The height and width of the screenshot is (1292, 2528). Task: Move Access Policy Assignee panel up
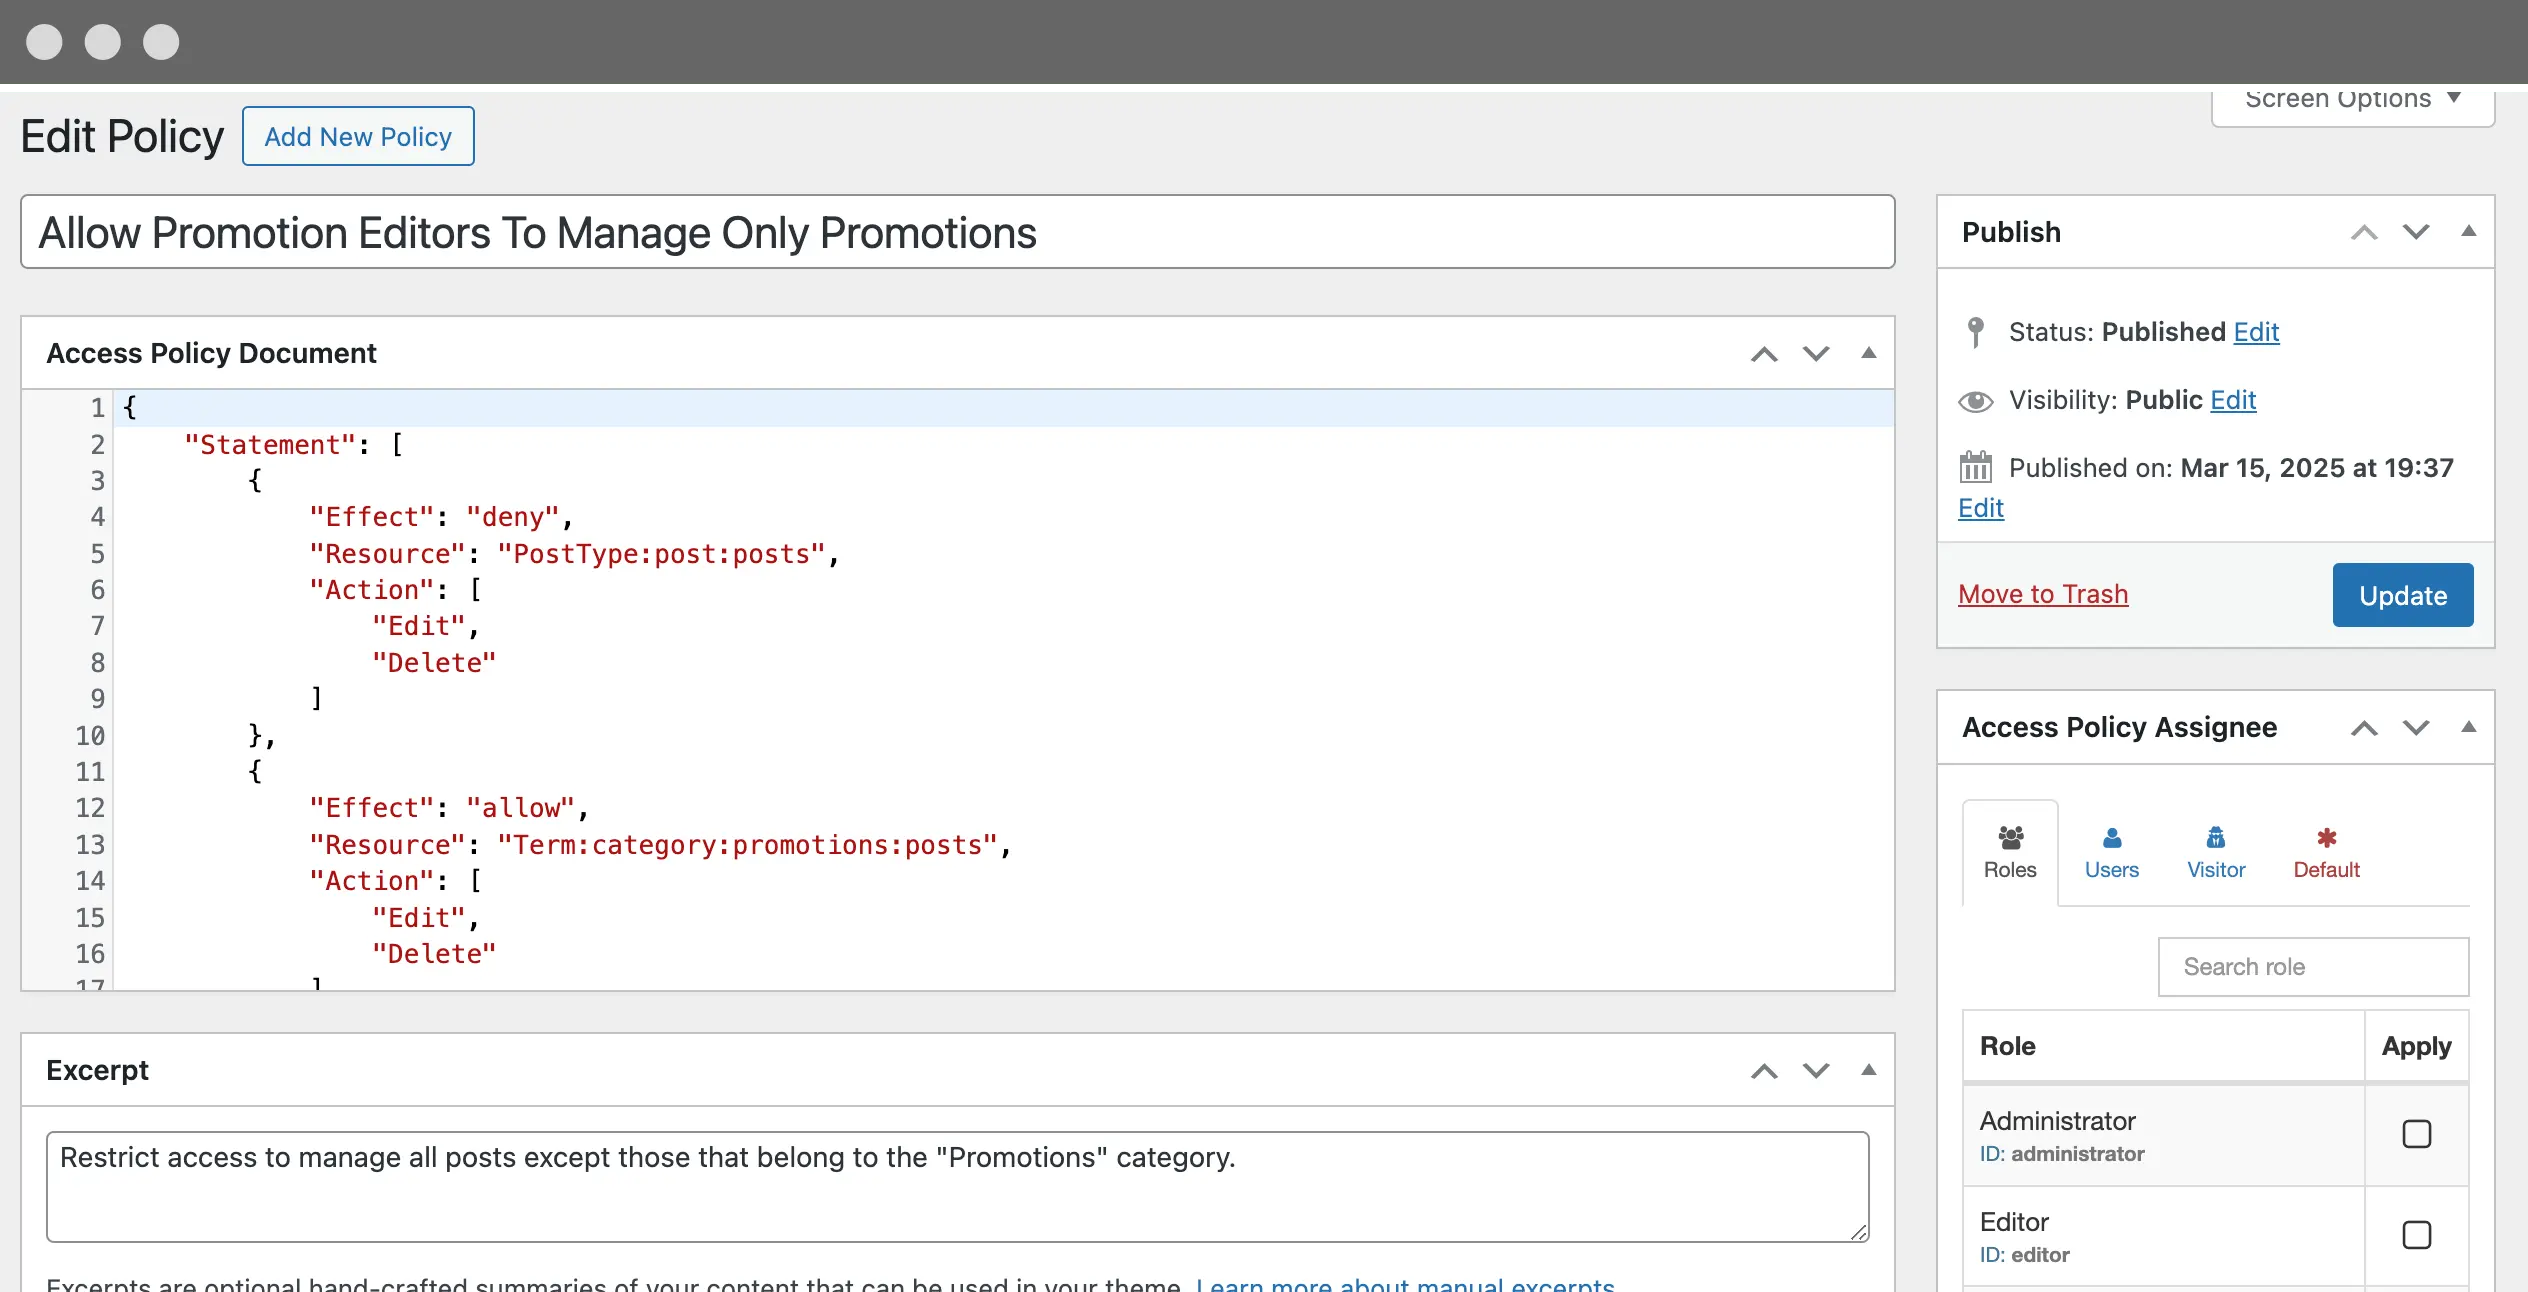tap(2364, 728)
